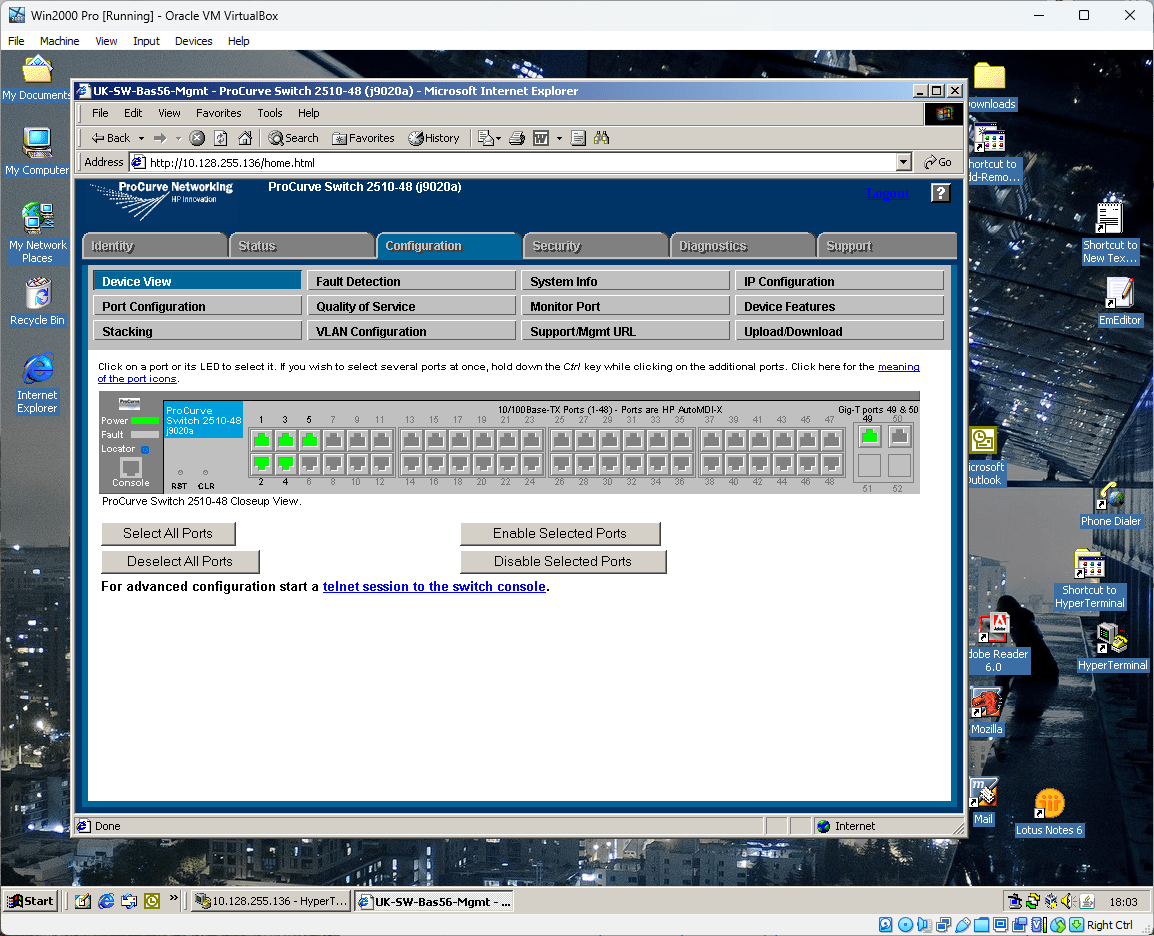Open IP Configuration page
Image resolution: width=1154 pixels, height=936 pixels.
pos(839,281)
